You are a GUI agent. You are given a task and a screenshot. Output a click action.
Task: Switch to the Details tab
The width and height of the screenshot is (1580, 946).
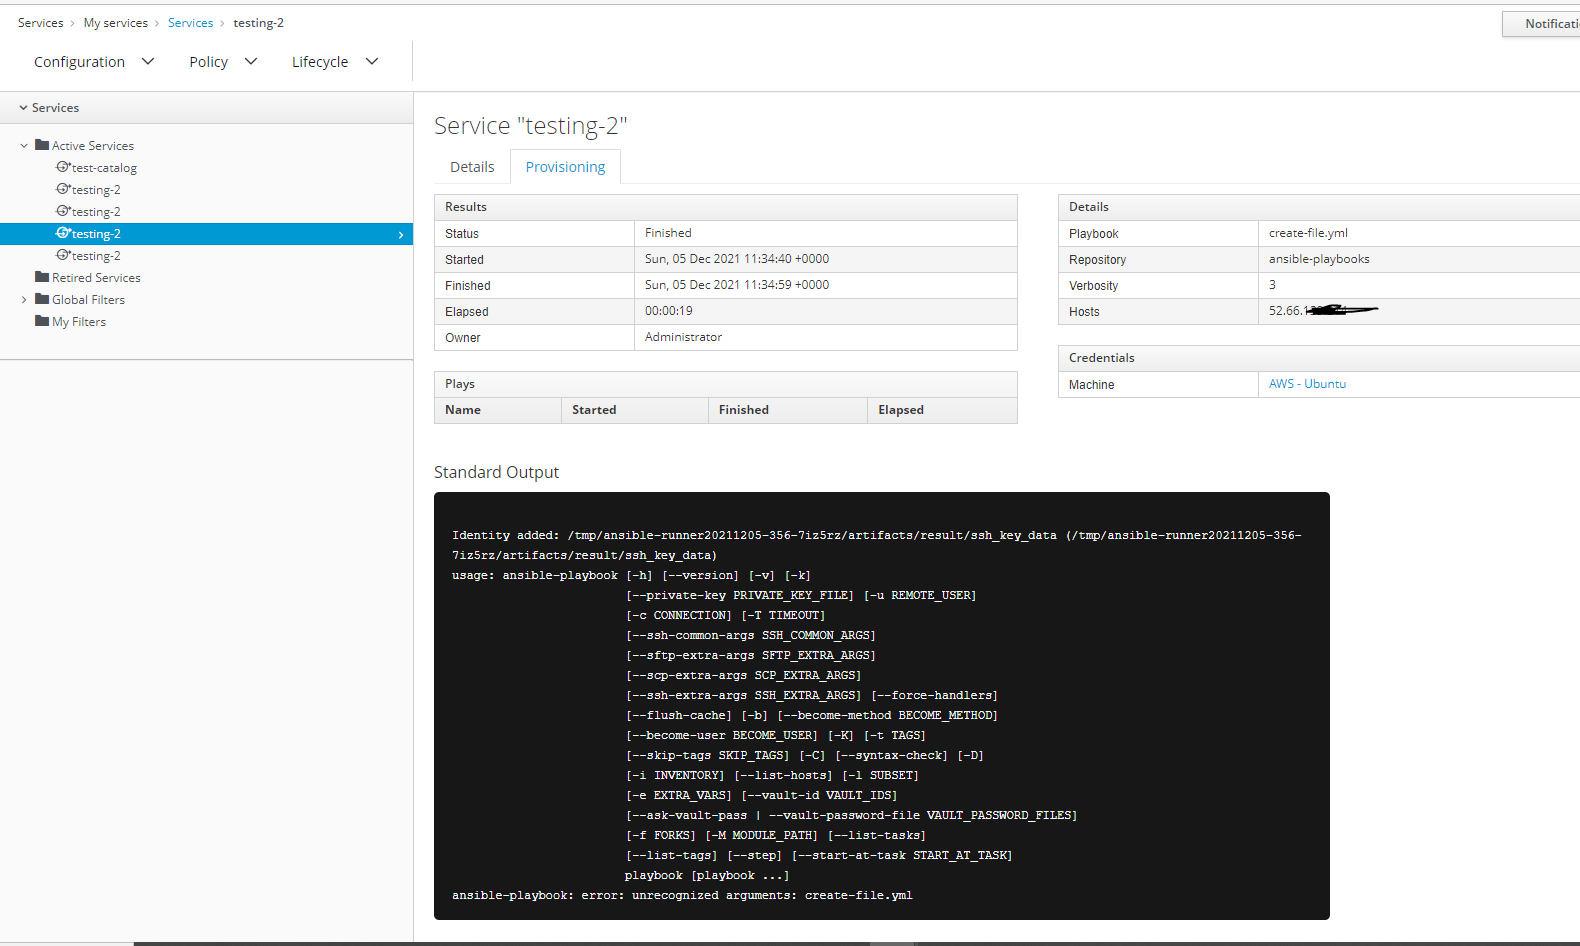[x=472, y=167]
